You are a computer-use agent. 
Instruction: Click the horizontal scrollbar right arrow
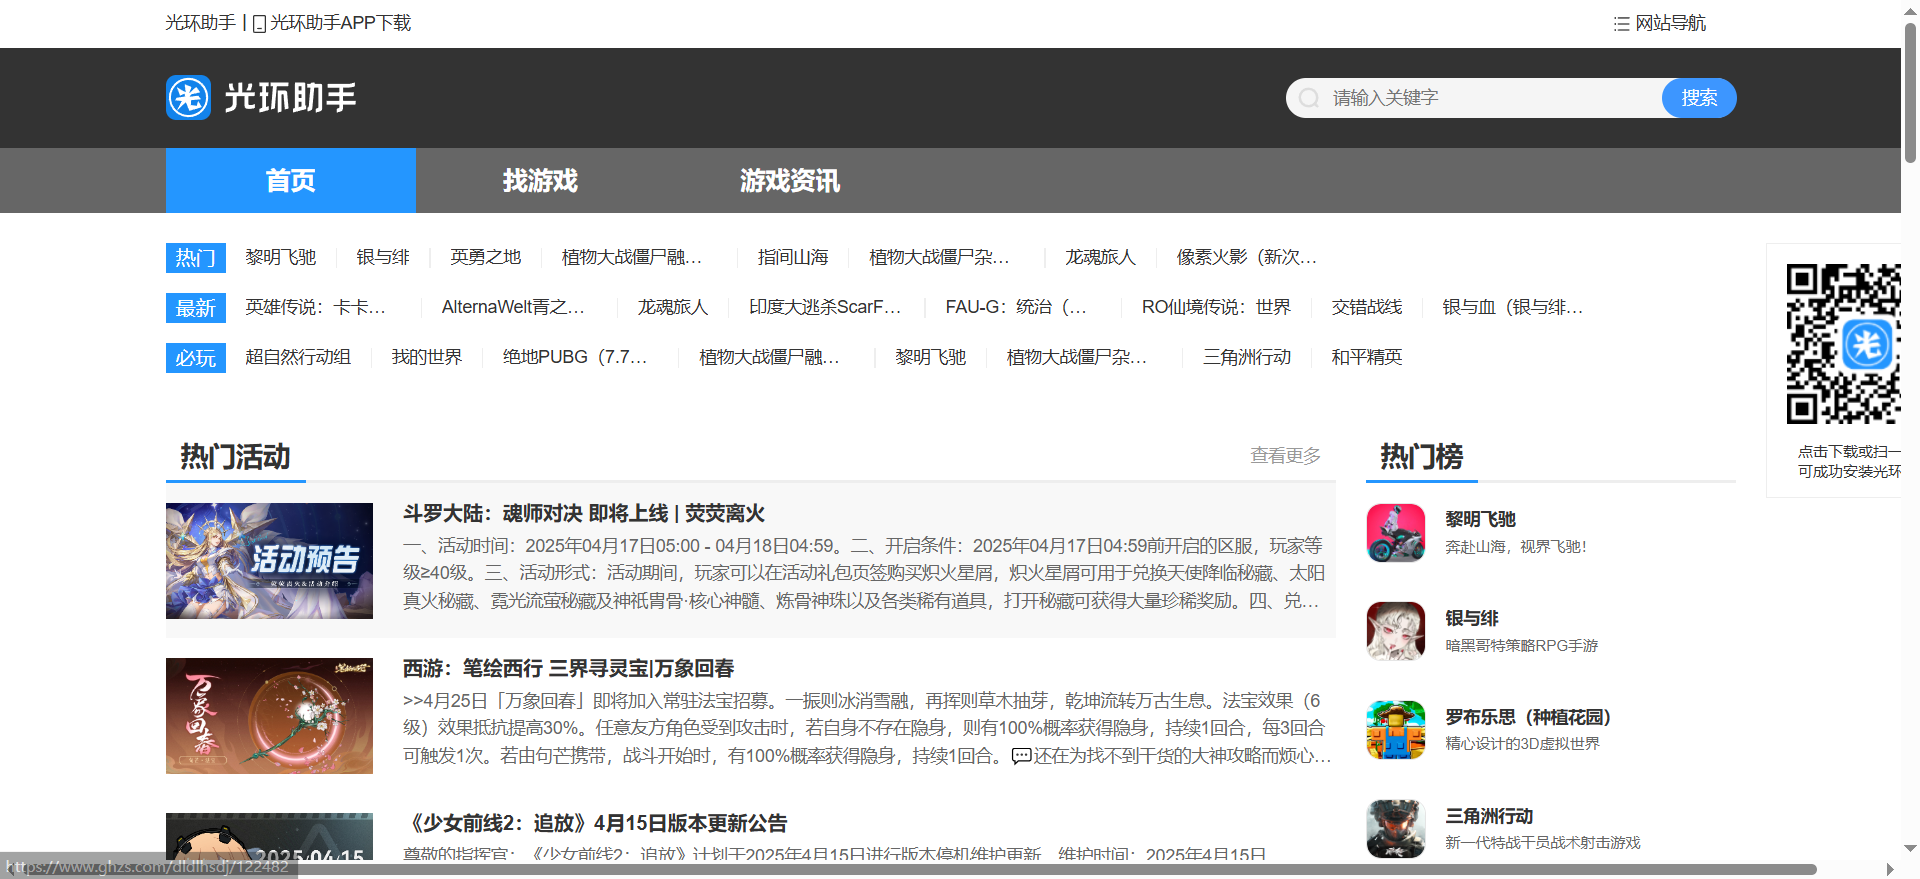coord(1889,869)
